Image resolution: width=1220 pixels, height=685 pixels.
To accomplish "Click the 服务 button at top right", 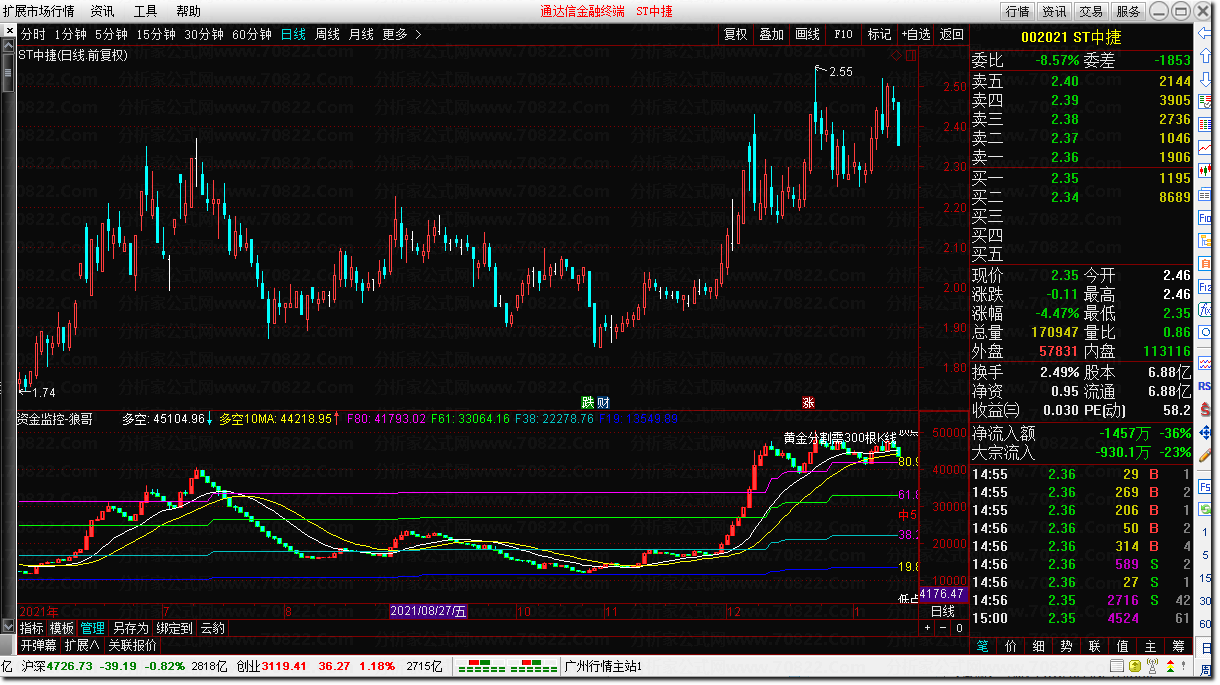I will tap(1128, 11).
